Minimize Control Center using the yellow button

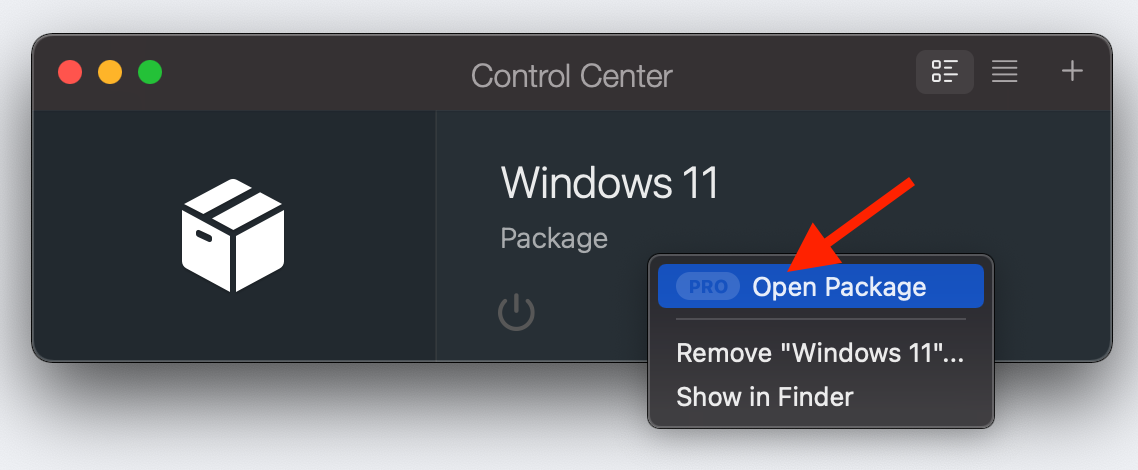tap(110, 72)
